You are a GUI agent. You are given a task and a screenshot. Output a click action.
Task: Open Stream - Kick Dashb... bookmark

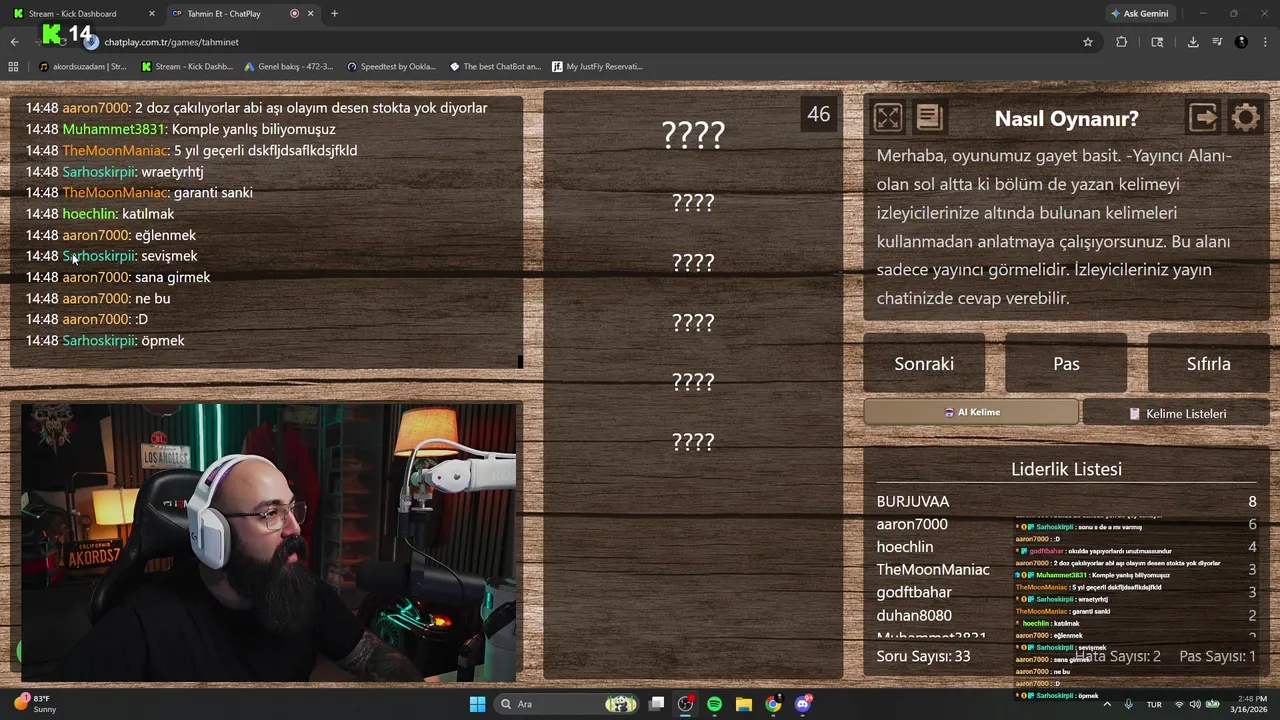187,67
